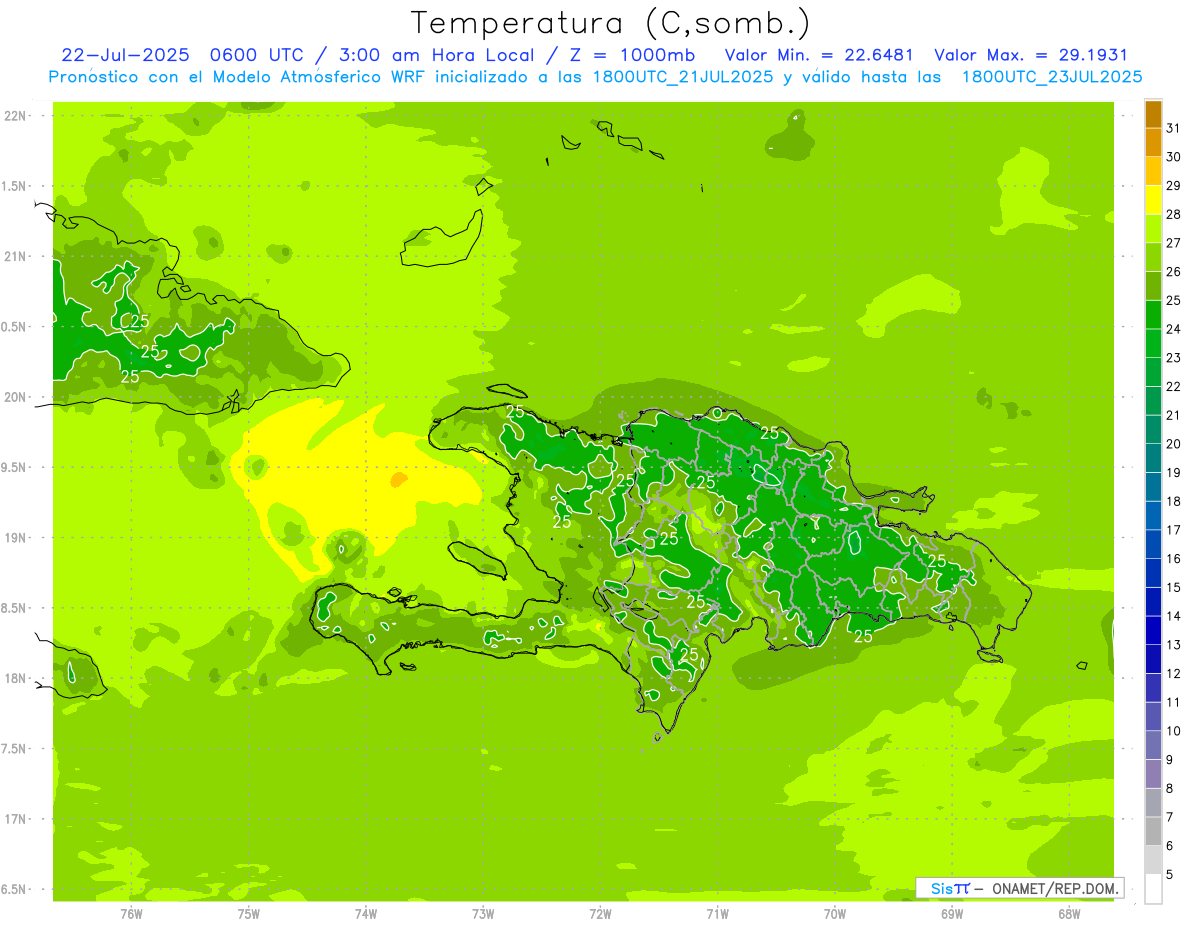Click the "Valor Max. = 29.1931" value
1200x927 pixels.
point(1030,55)
